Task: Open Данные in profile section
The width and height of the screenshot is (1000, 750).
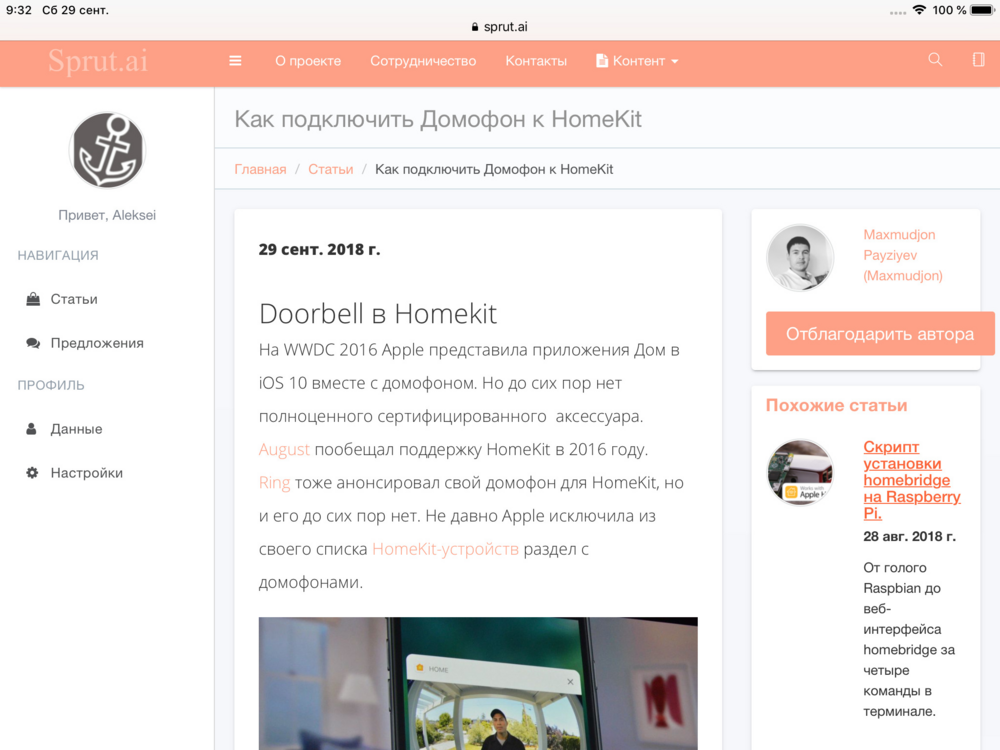Action: pyautogui.click(x=77, y=429)
